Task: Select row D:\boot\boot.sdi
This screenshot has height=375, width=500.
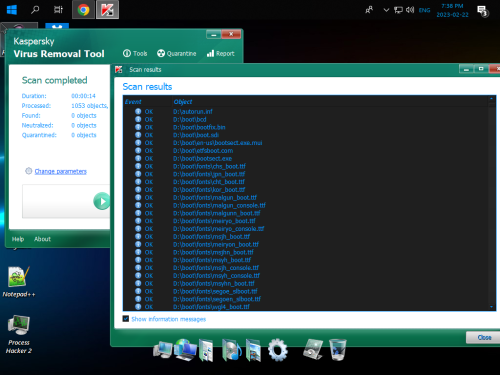Action: click(x=306, y=135)
